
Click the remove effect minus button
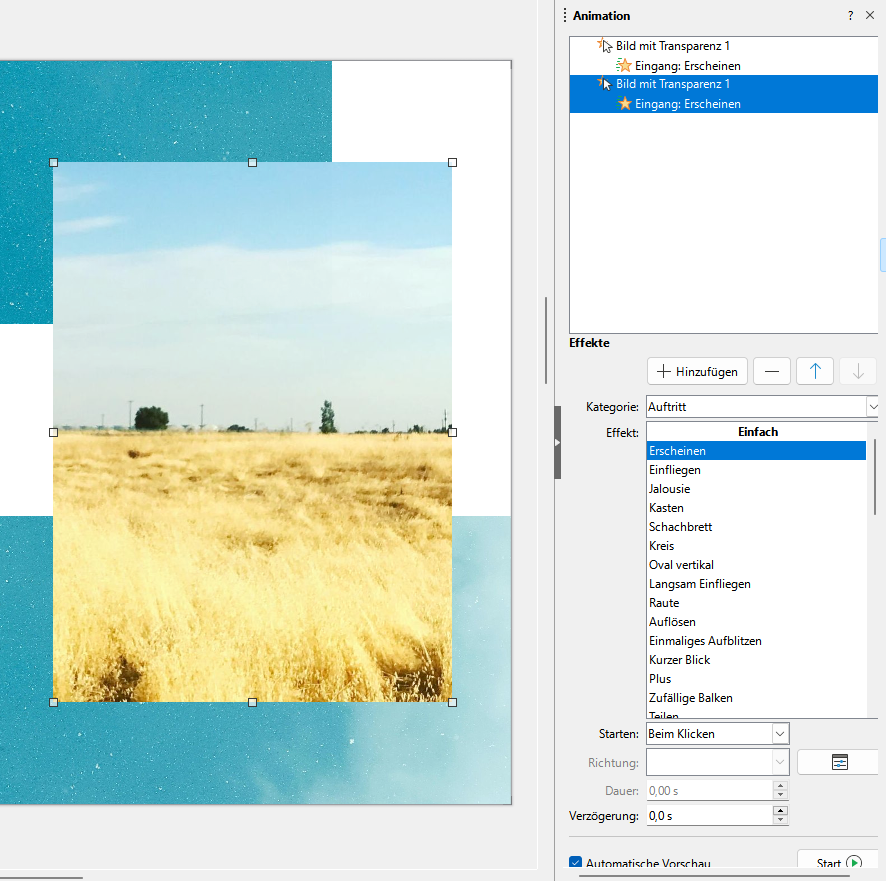[771, 371]
